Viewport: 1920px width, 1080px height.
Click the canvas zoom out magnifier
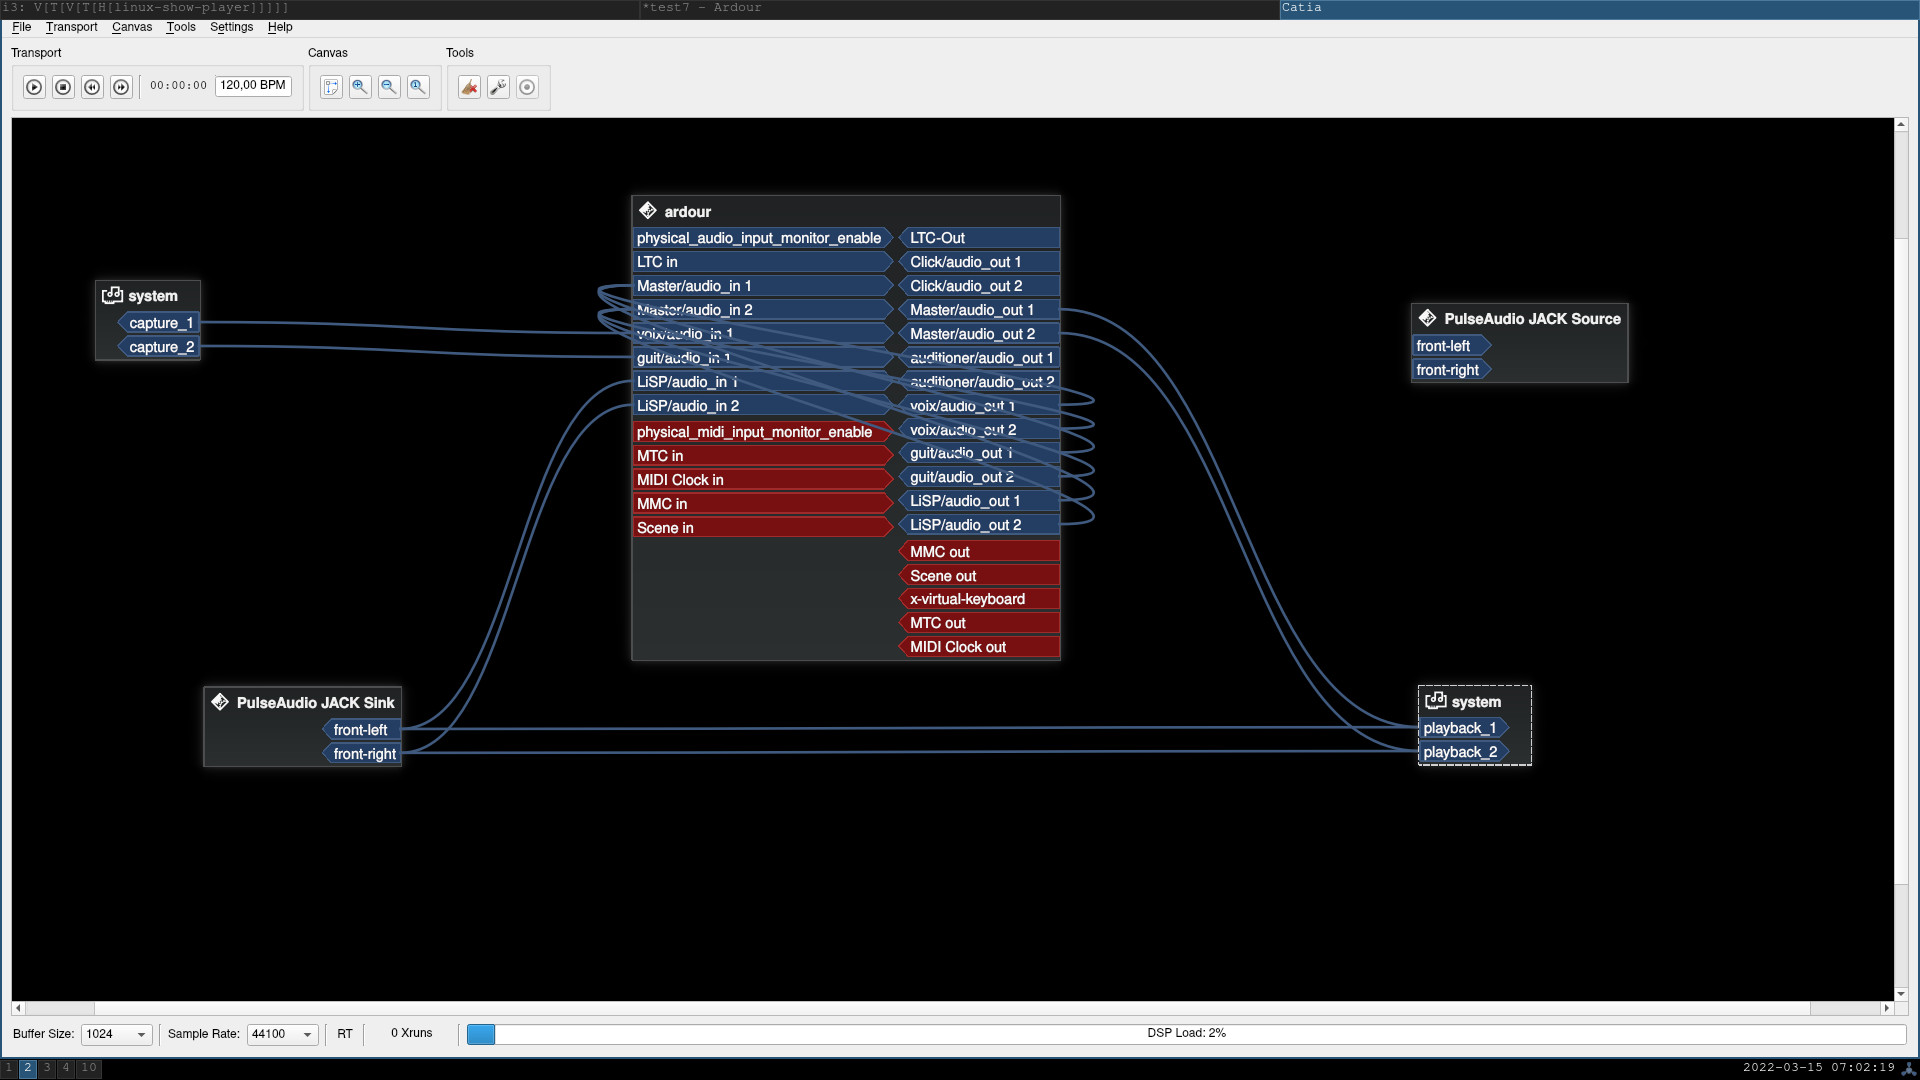(389, 87)
